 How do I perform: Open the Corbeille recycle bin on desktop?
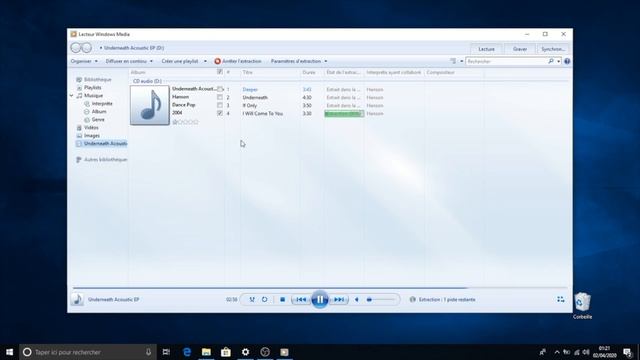[582, 305]
